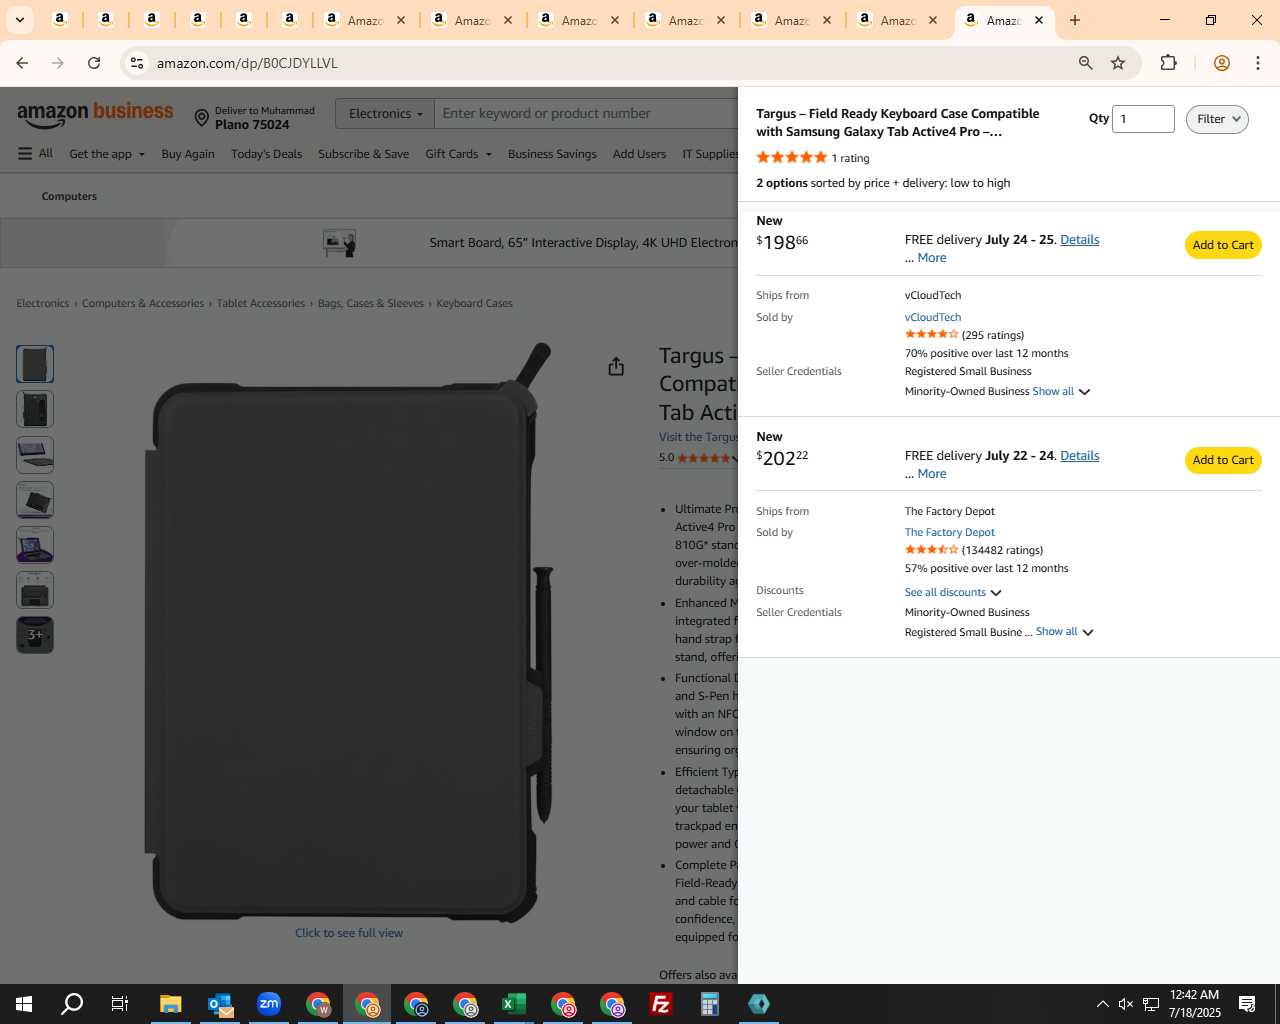This screenshot has height=1024, width=1280.
Task: Open a new browser tab
Action: [x=1075, y=20]
